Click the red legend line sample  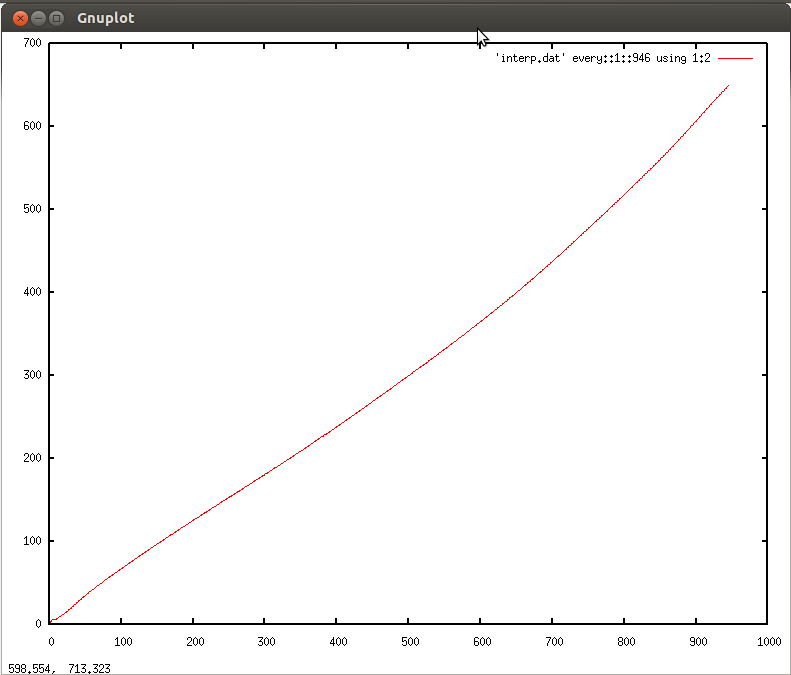pos(735,59)
